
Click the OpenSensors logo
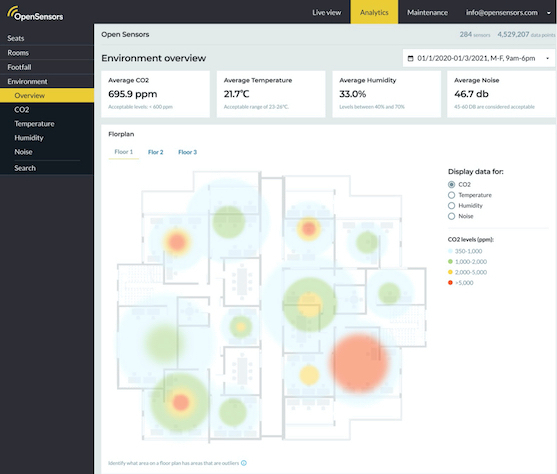click(35, 14)
